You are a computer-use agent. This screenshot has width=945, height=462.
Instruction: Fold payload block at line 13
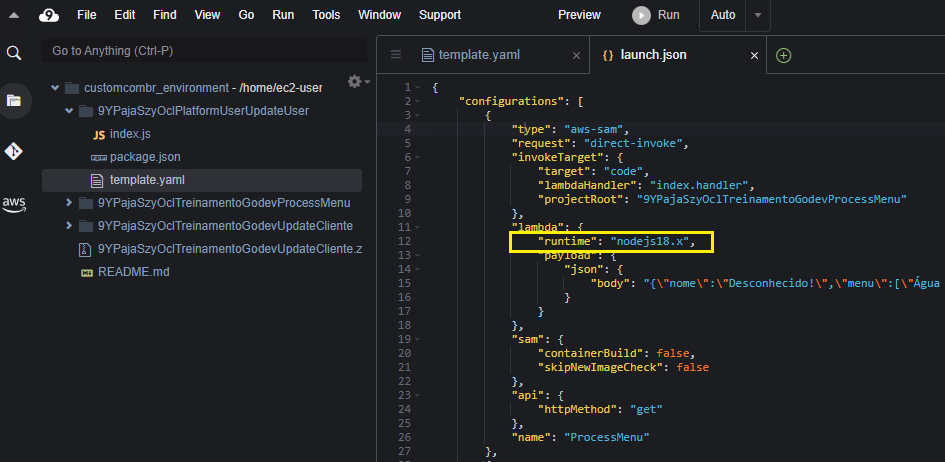click(x=418, y=255)
